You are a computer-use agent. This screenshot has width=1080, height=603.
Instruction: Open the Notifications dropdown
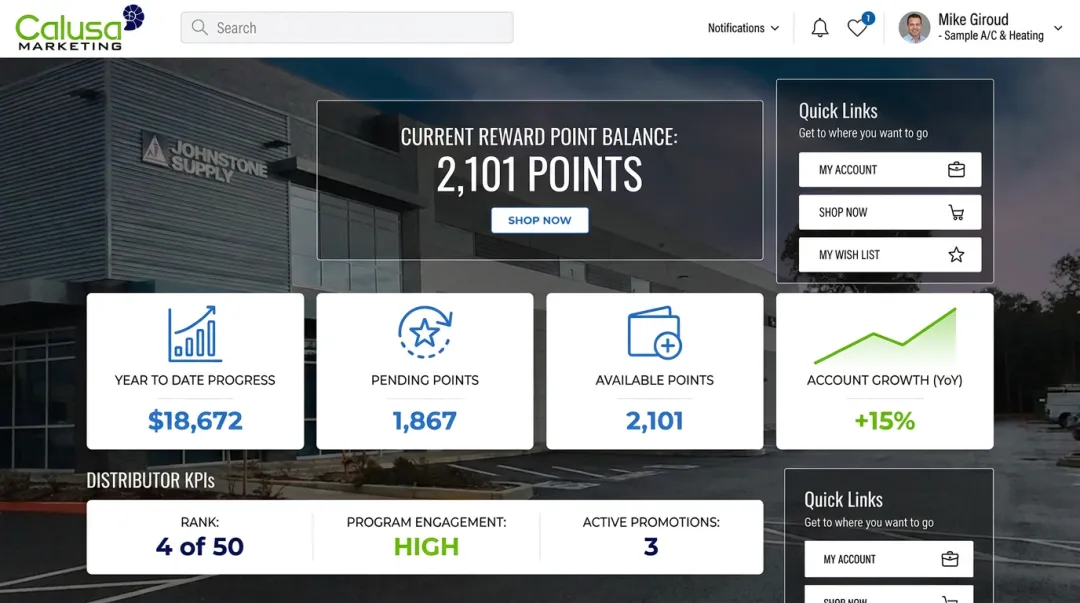(x=743, y=28)
